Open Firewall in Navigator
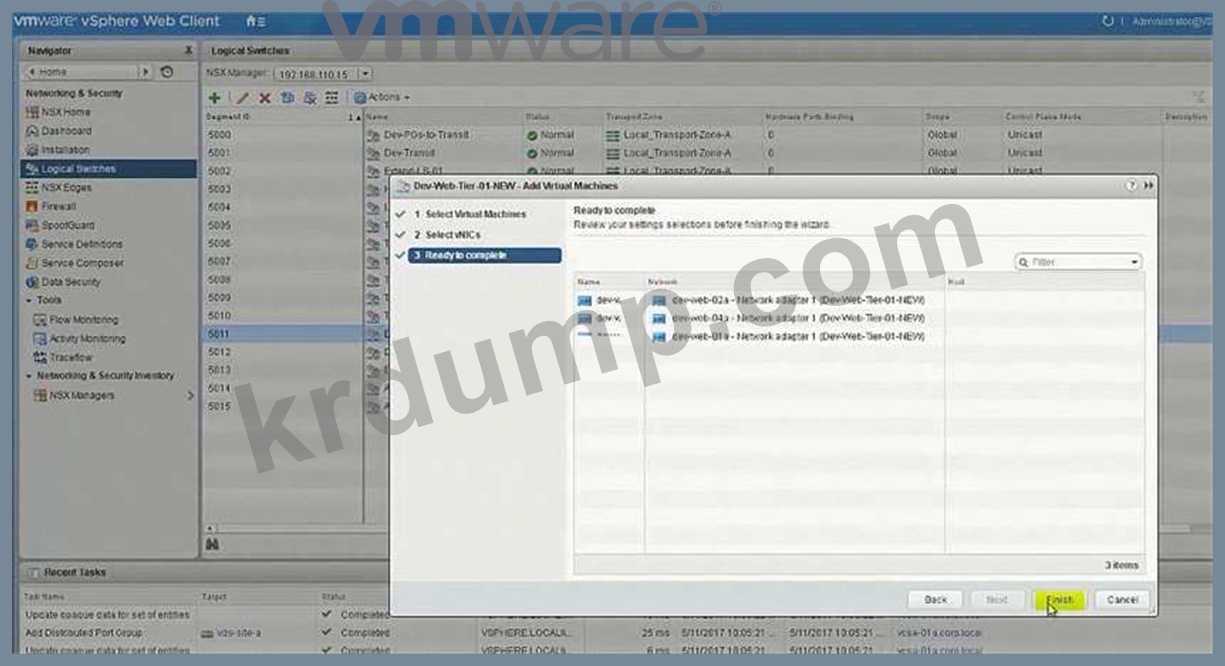The image size is (1225, 666). tap(58, 207)
